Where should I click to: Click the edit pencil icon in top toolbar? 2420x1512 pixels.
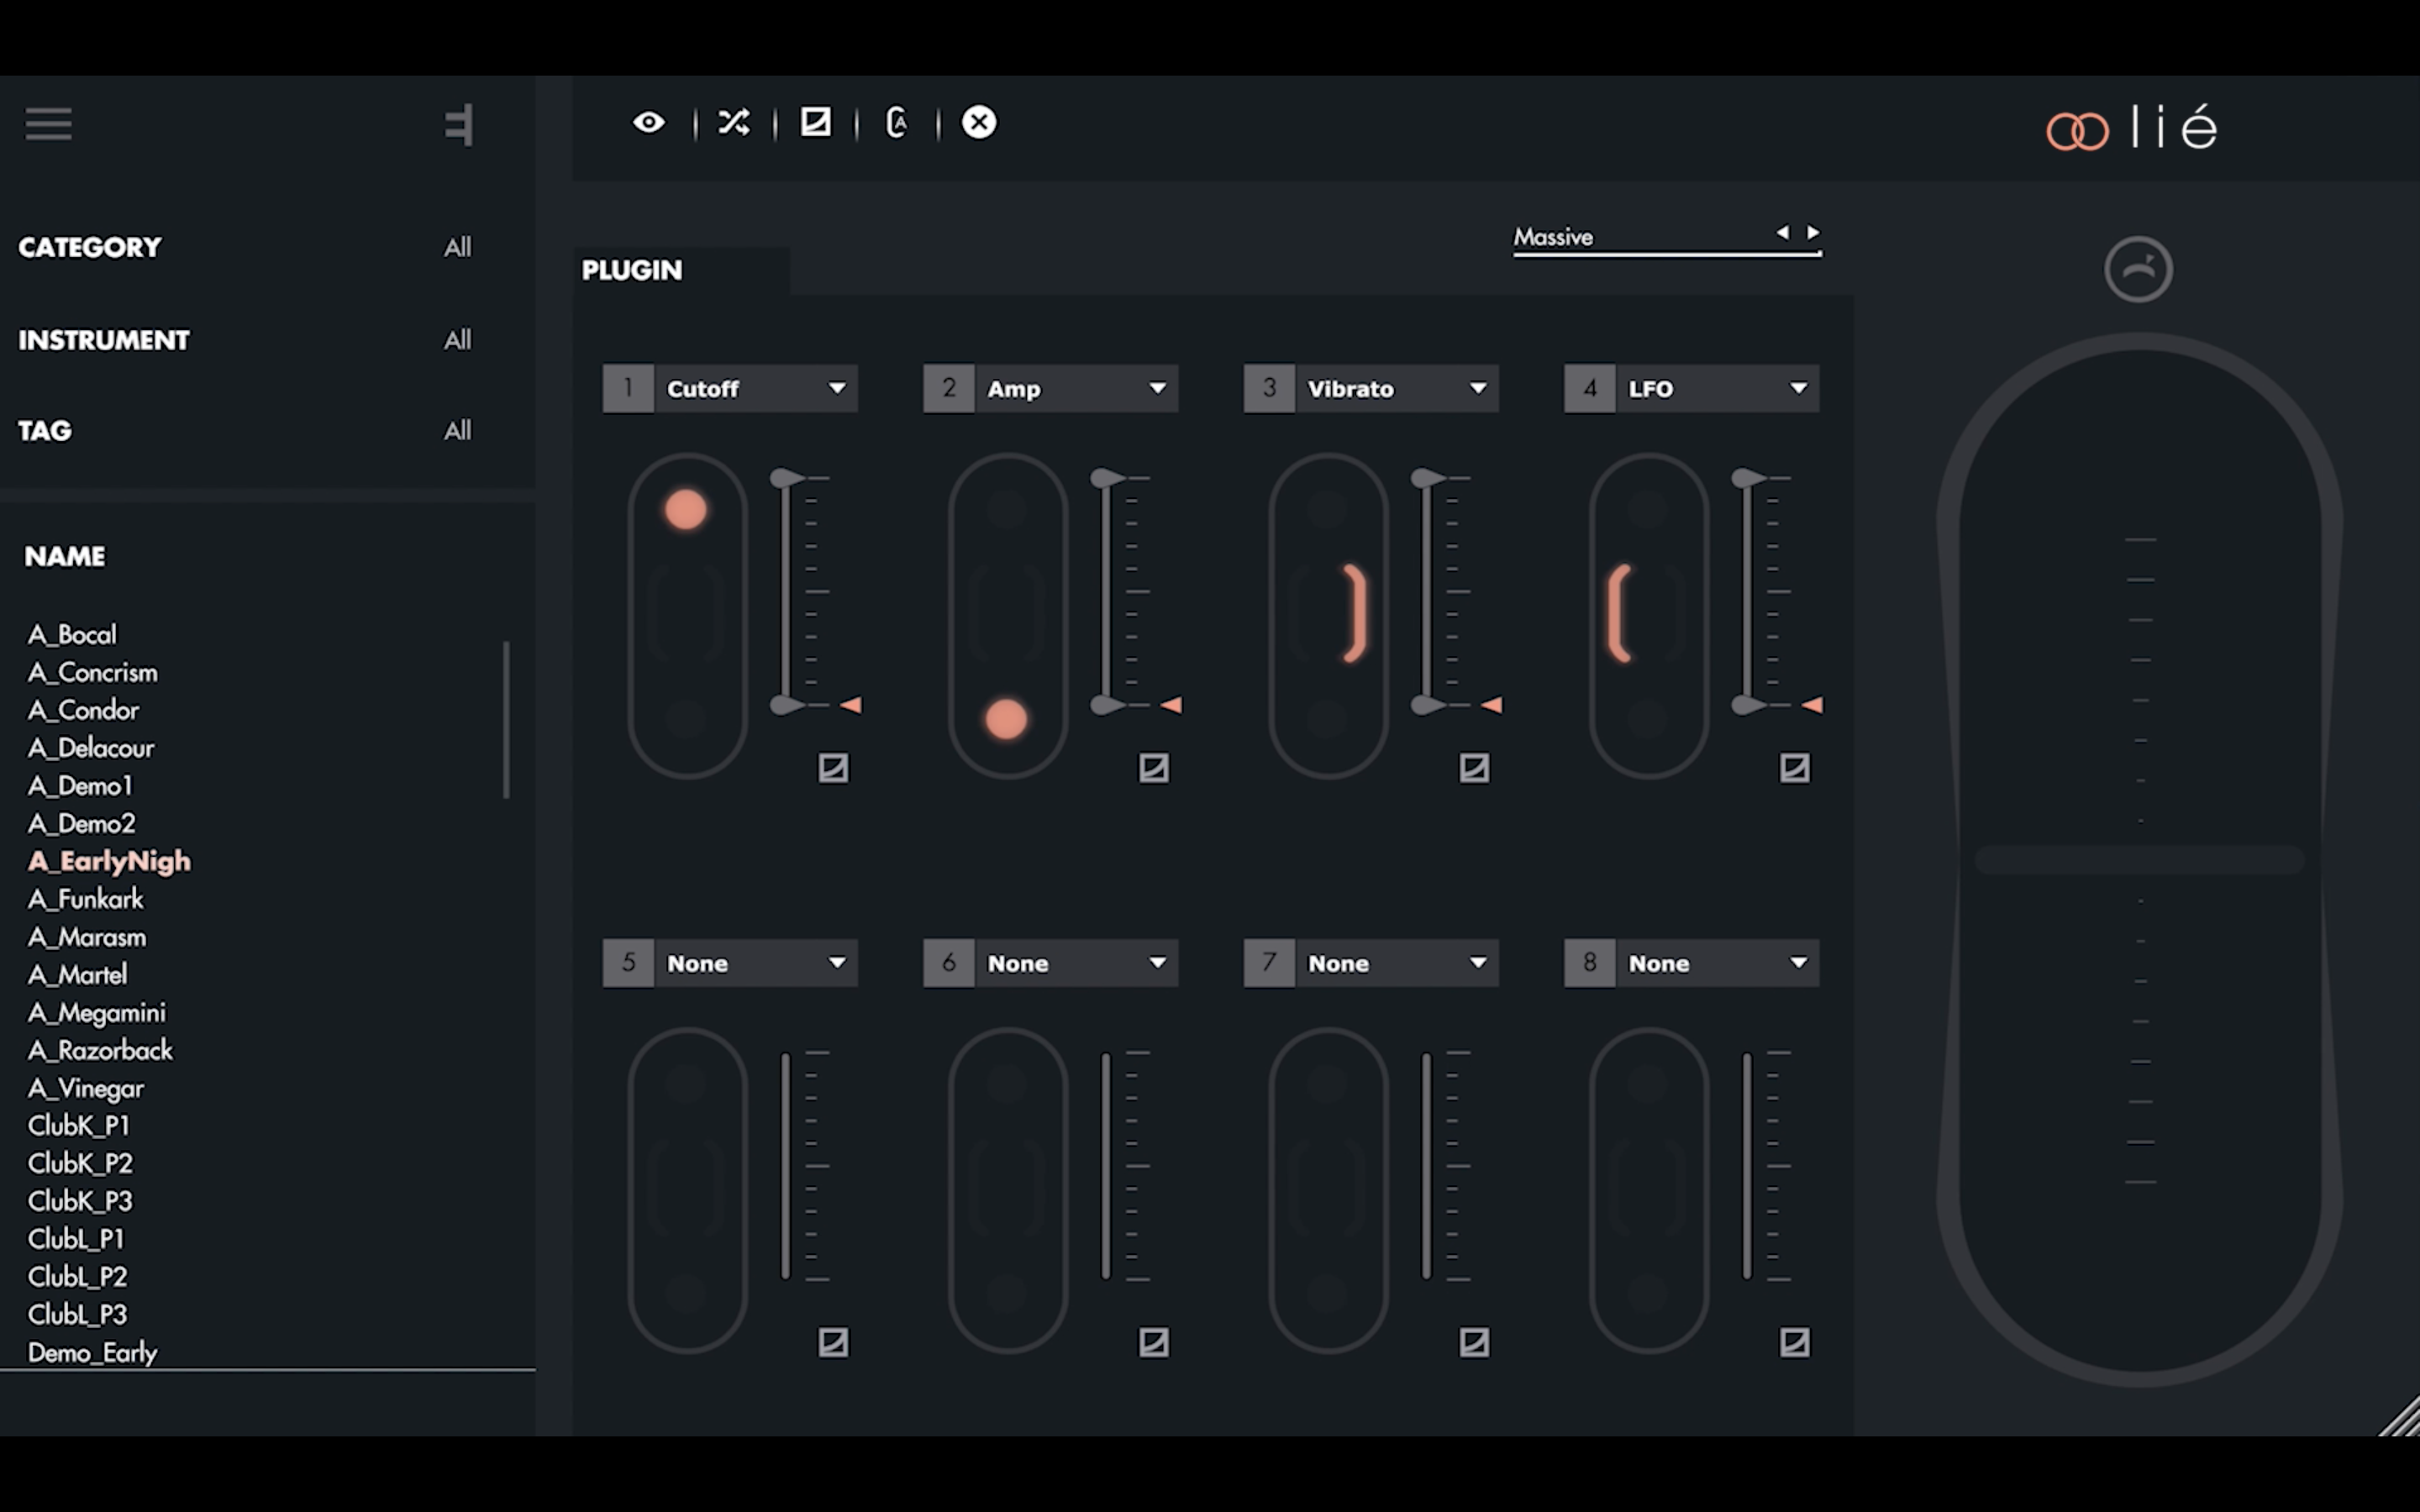(x=815, y=122)
